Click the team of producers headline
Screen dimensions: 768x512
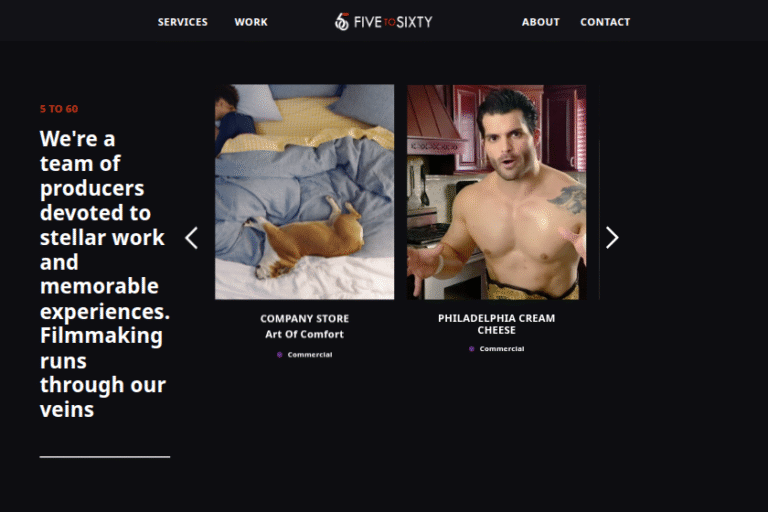pos(105,274)
